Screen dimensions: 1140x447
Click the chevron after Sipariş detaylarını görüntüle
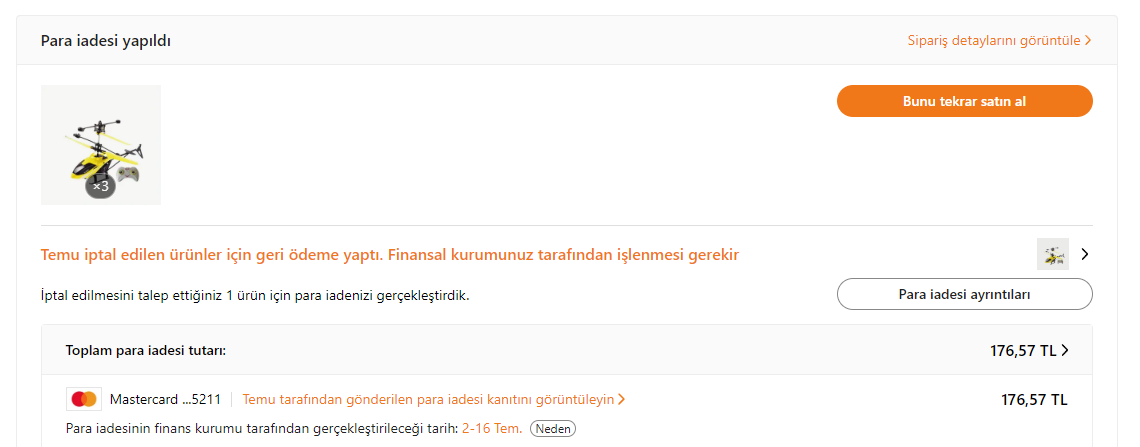[1088, 41]
